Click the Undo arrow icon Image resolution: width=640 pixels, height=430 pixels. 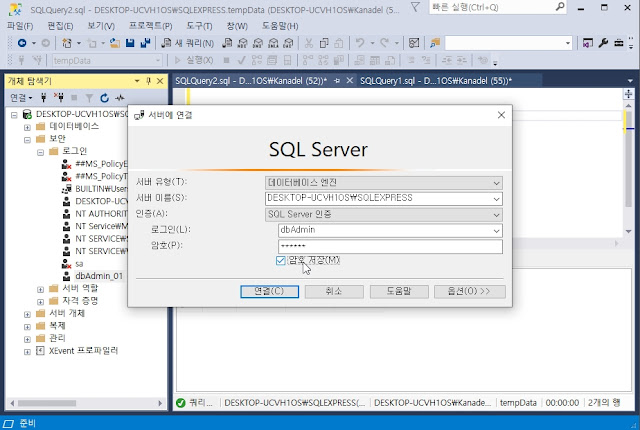click(360, 43)
